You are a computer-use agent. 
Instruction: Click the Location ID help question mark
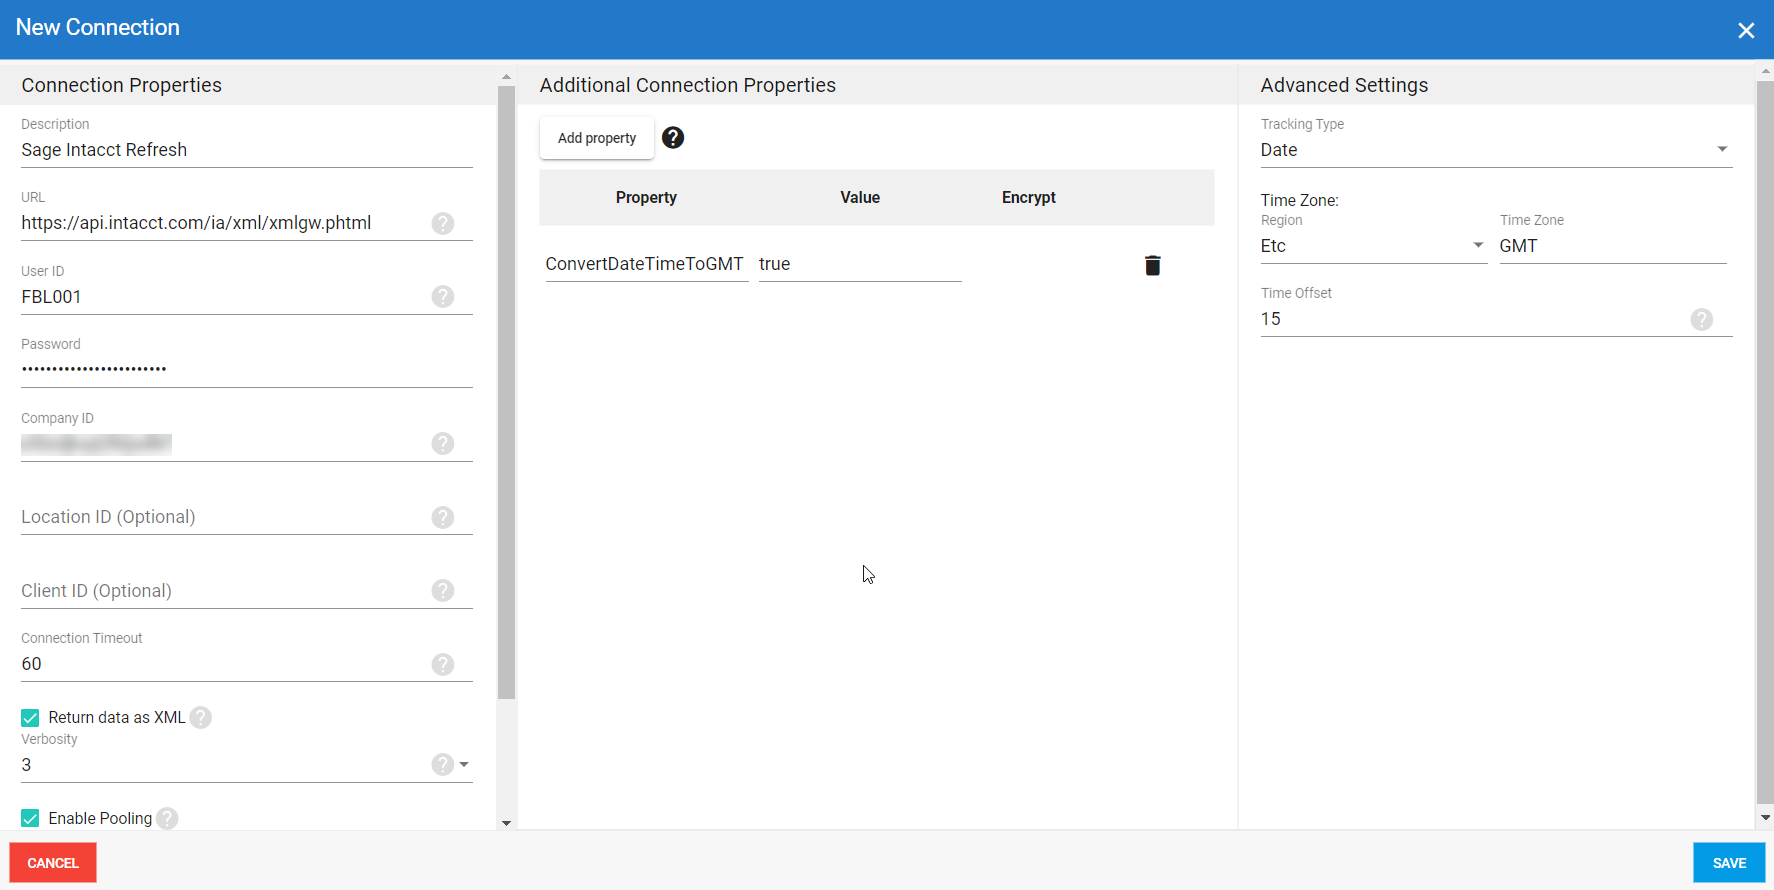click(443, 517)
